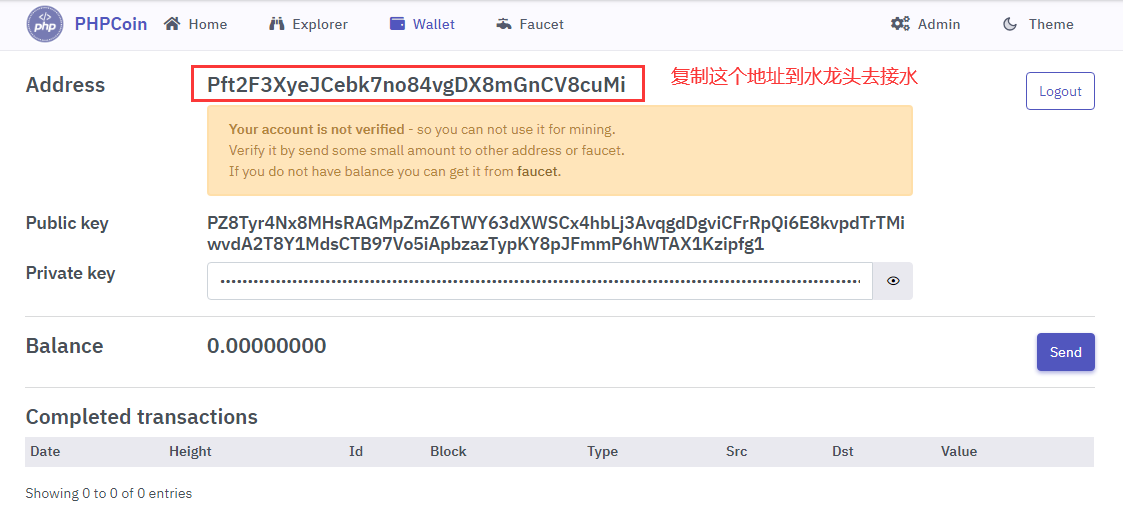This screenshot has height=527, width=1123.
Task: Sort transactions by Value column
Action: point(958,451)
